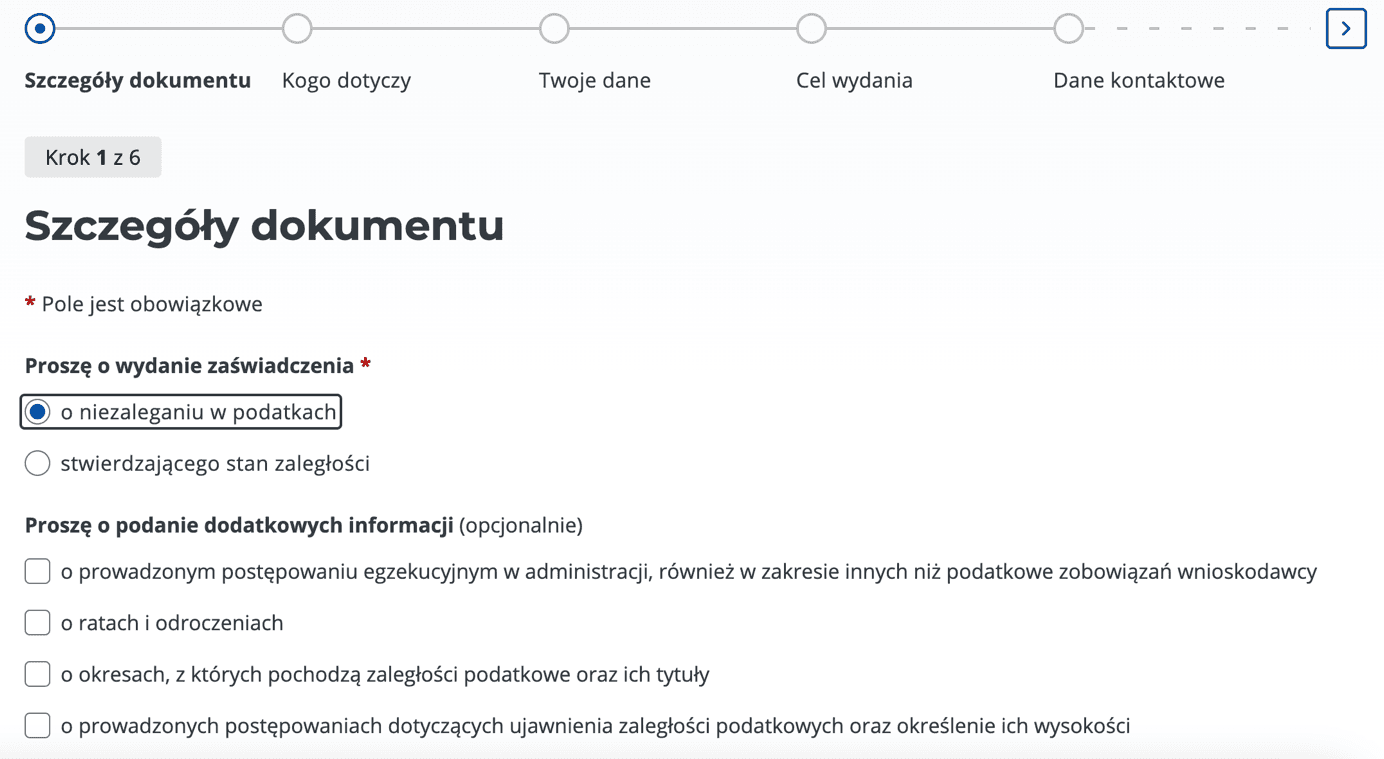Check 'o prowadzonych postępowaniach dotyczących ujawnienia' checkbox
1384x759 pixels.
point(38,725)
